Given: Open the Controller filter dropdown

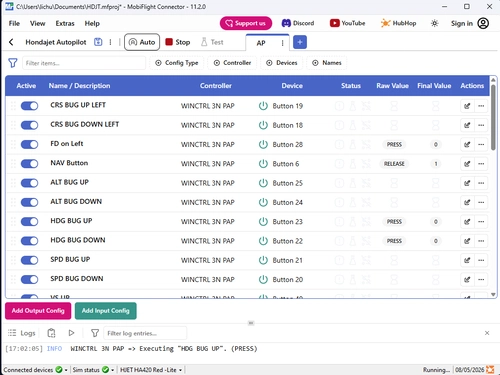Looking at the screenshot, I should (x=232, y=63).
